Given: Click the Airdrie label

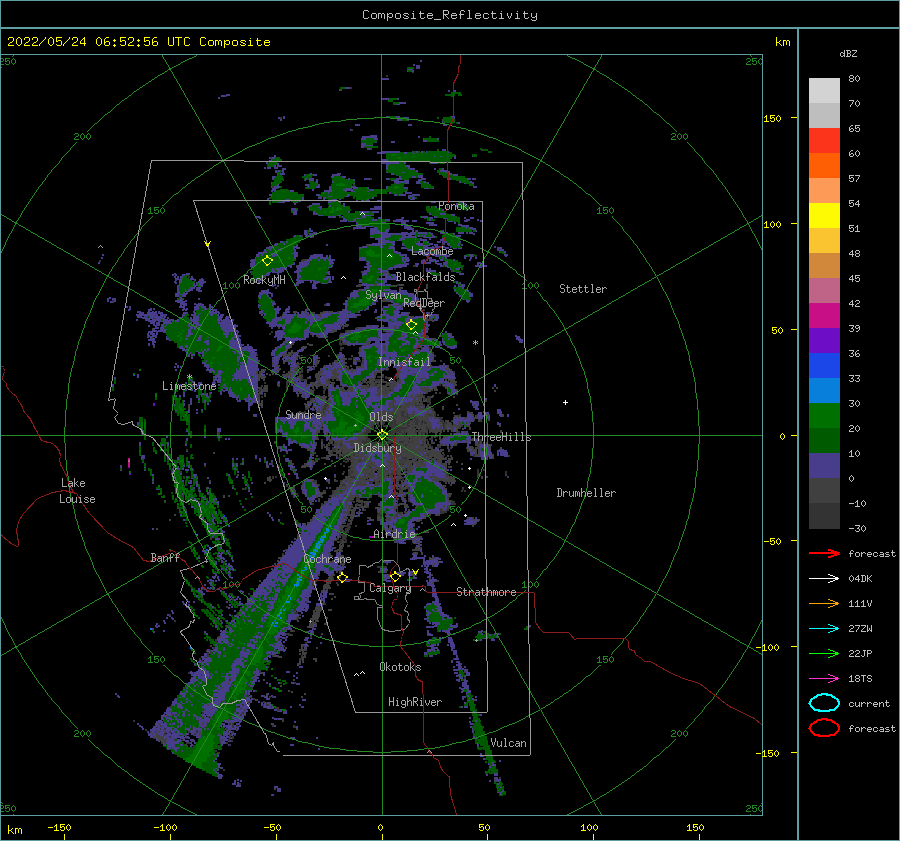Looking at the screenshot, I should pyautogui.click(x=394, y=534).
